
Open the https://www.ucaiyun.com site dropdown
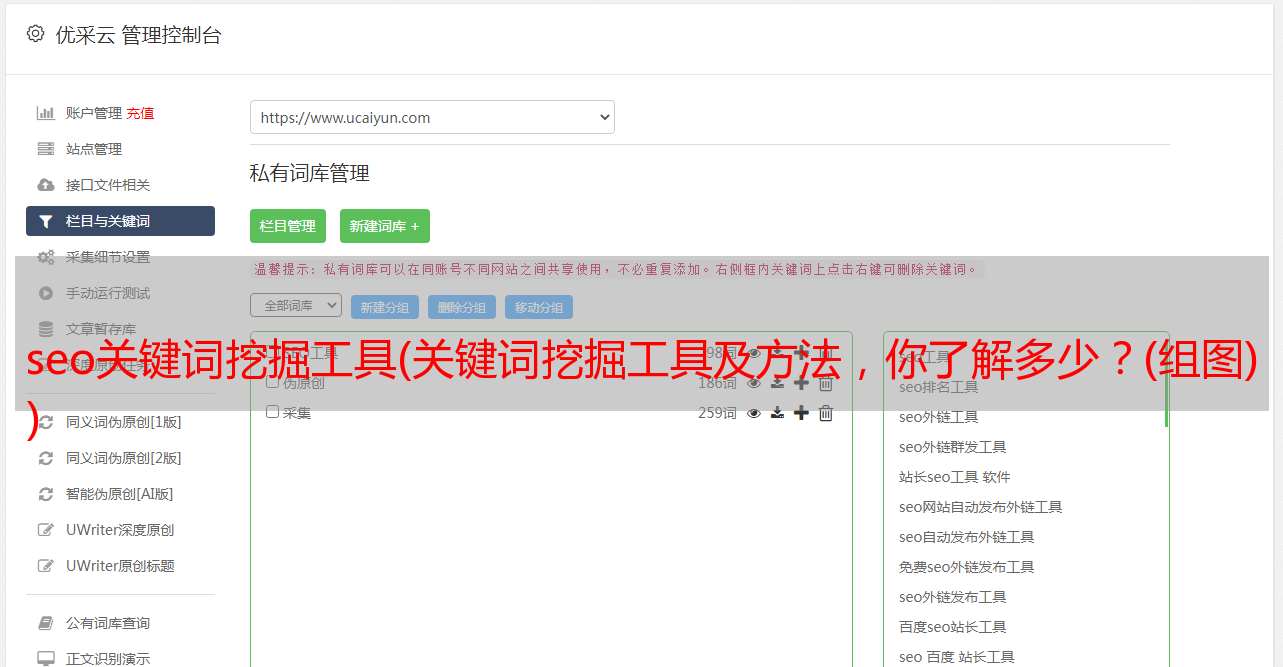click(432, 117)
